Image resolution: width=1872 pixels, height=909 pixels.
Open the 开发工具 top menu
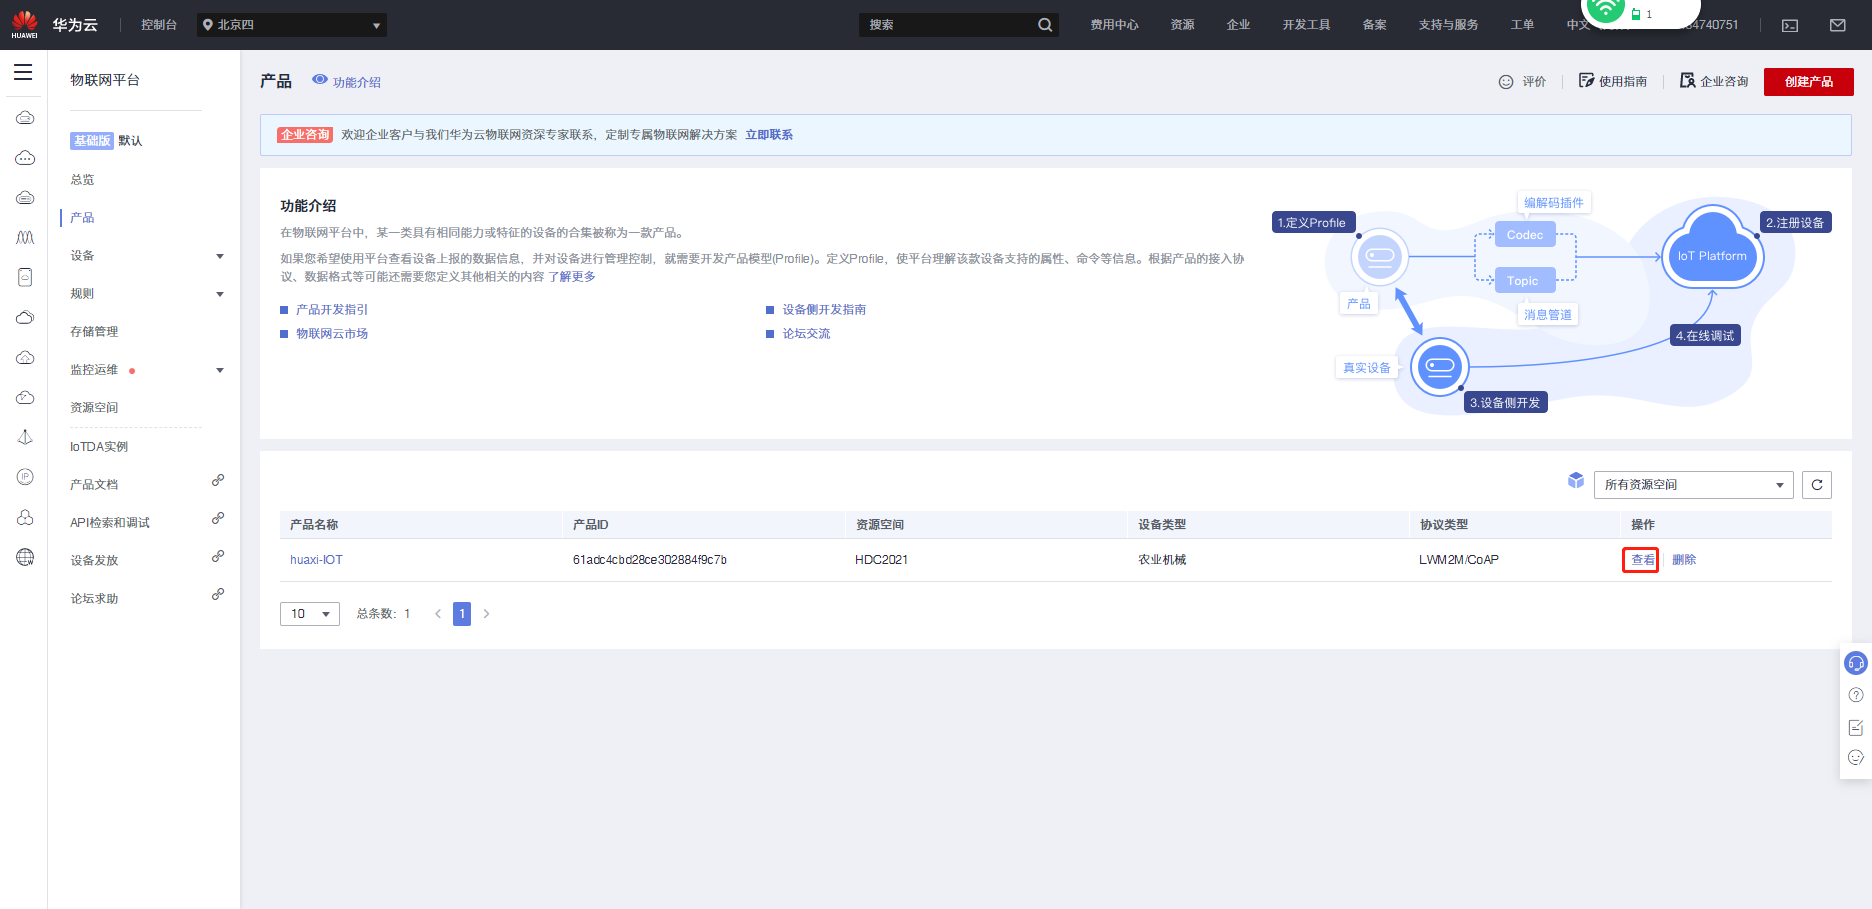coord(1307,25)
